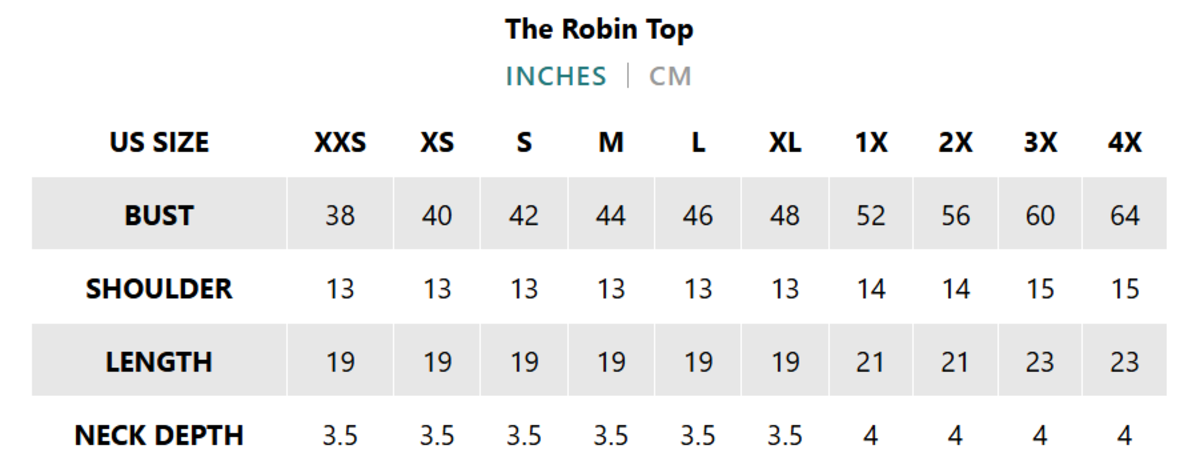Select the M size column header
The height and width of the screenshot is (469, 1200).
tap(611, 142)
